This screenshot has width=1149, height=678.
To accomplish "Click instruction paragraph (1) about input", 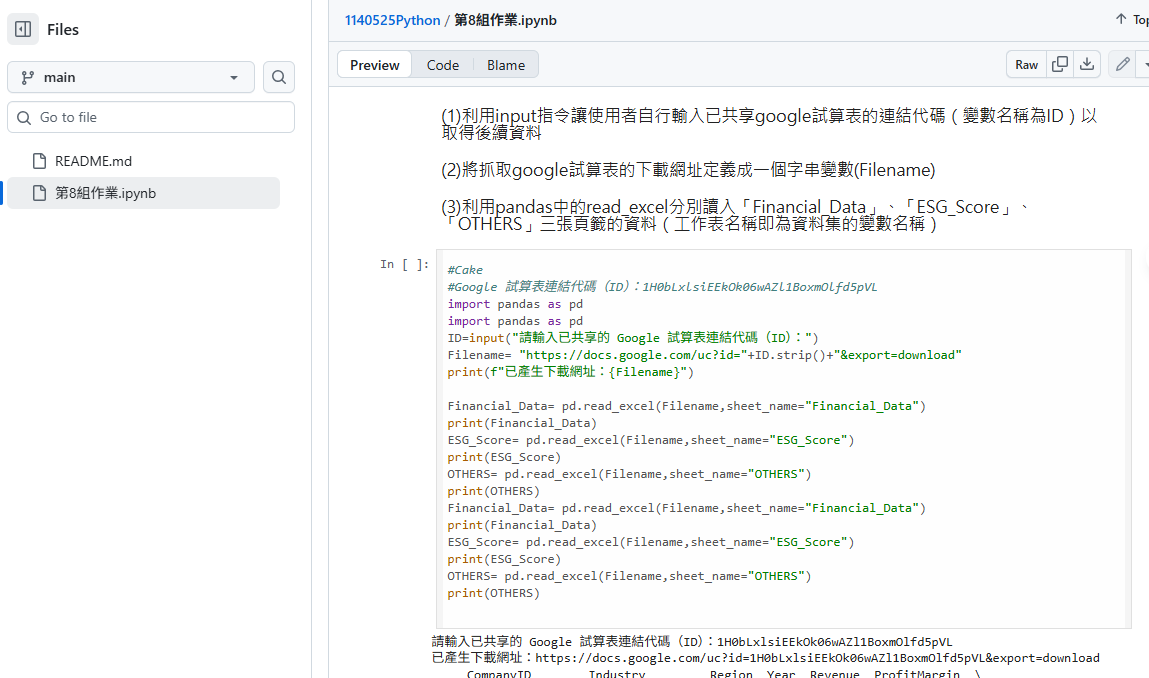I will point(769,124).
